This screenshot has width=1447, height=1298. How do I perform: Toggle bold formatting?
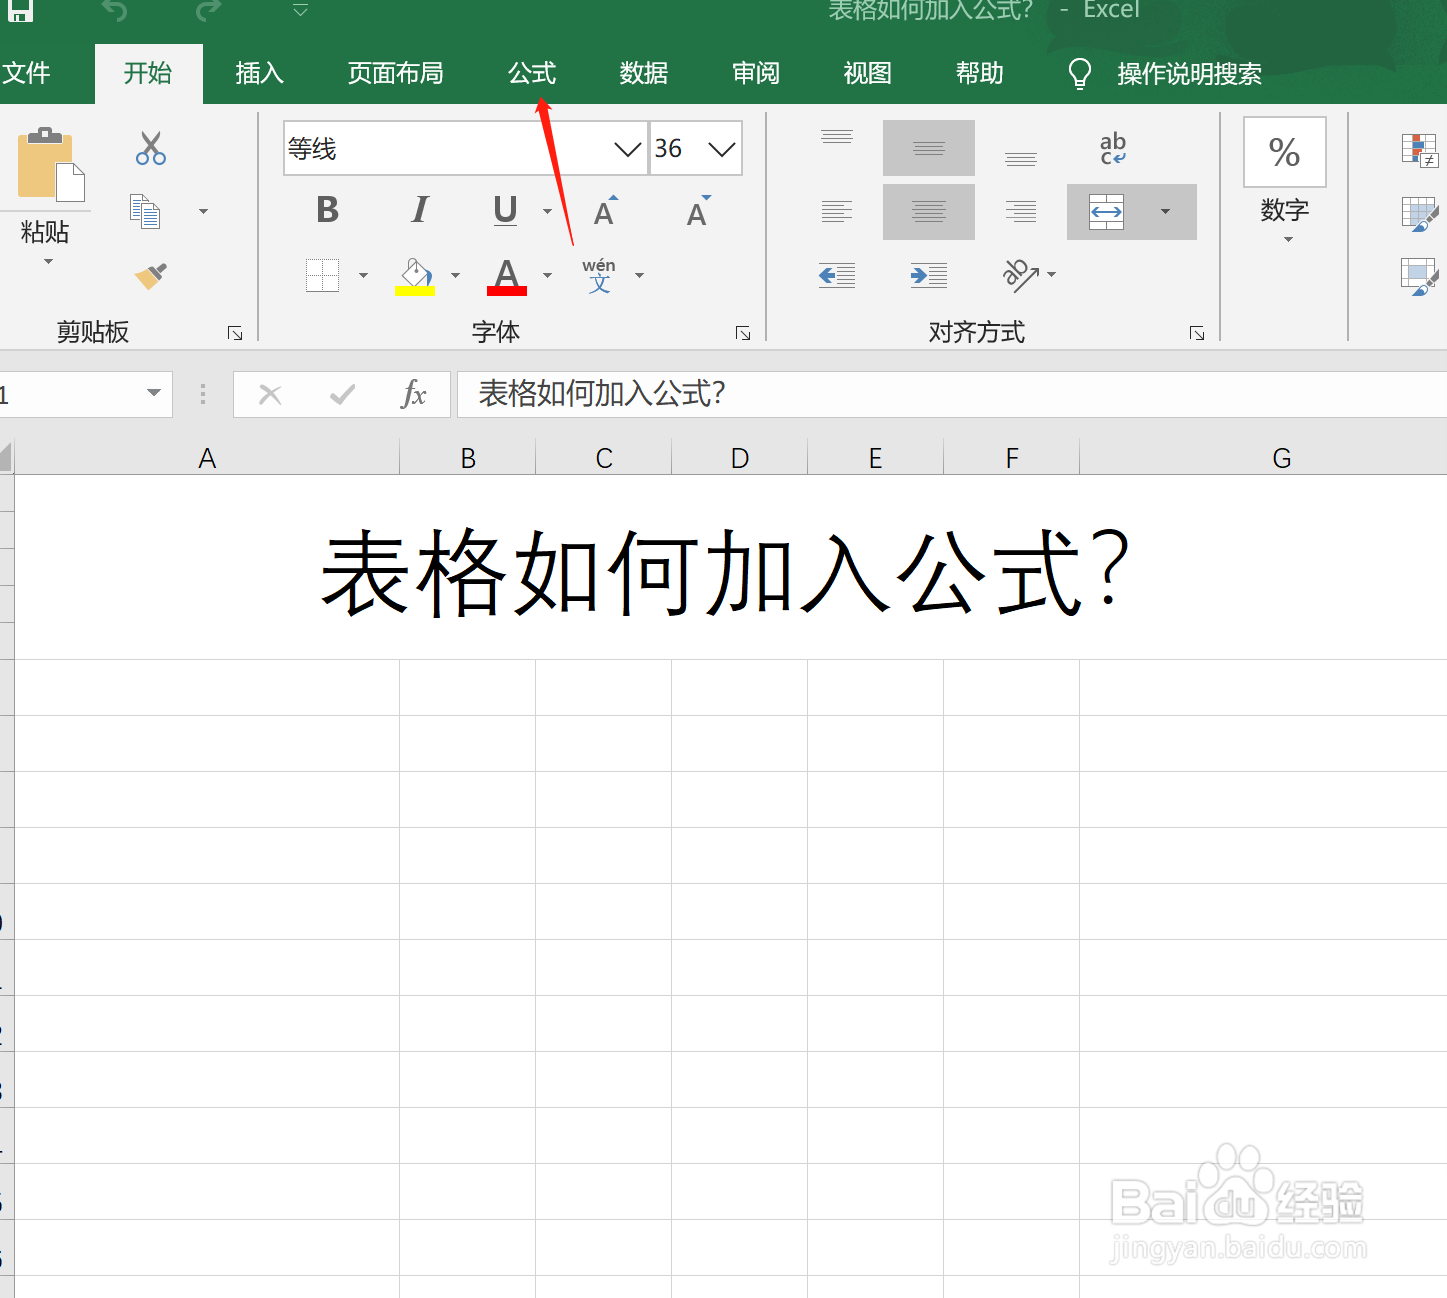click(326, 210)
